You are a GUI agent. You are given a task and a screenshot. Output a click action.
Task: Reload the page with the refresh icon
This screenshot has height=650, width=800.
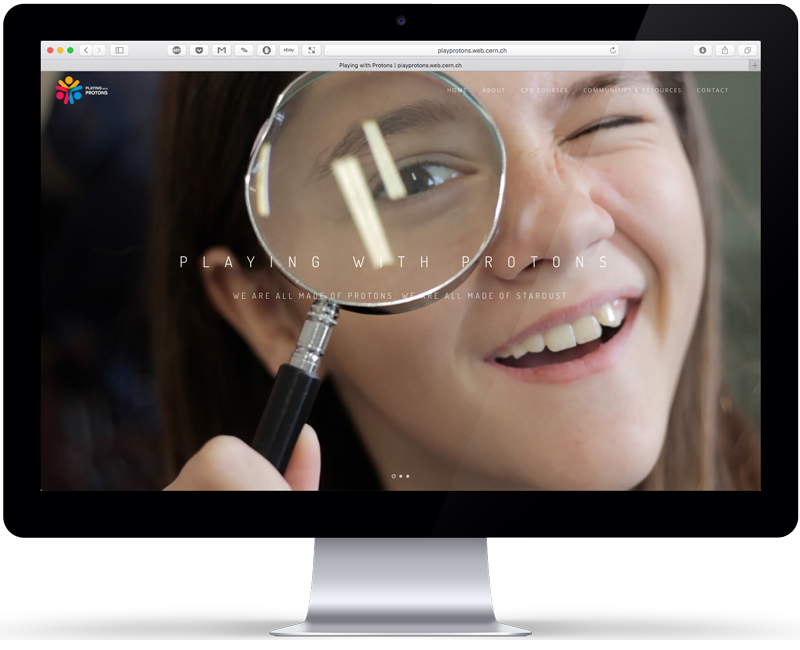[613, 50]
